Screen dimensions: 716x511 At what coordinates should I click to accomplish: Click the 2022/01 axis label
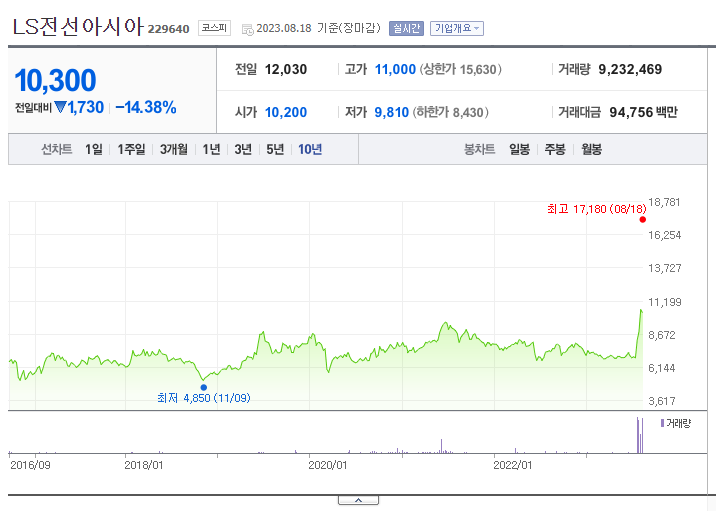coord(512,465)
